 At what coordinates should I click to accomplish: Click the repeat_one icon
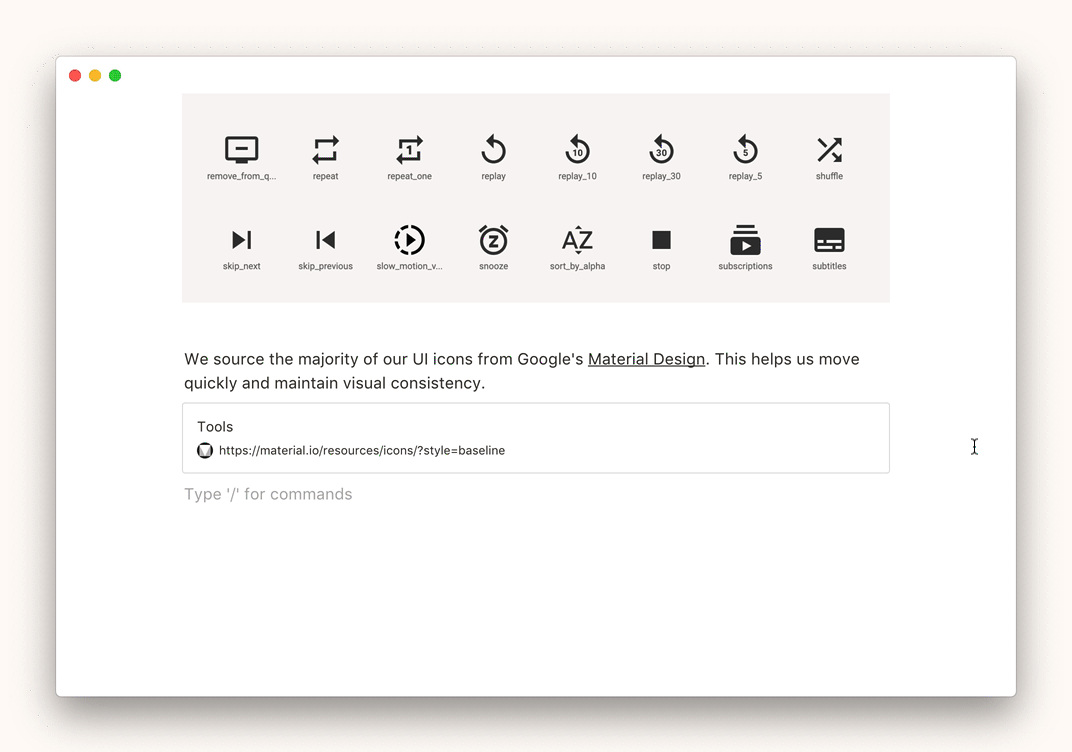409,150
